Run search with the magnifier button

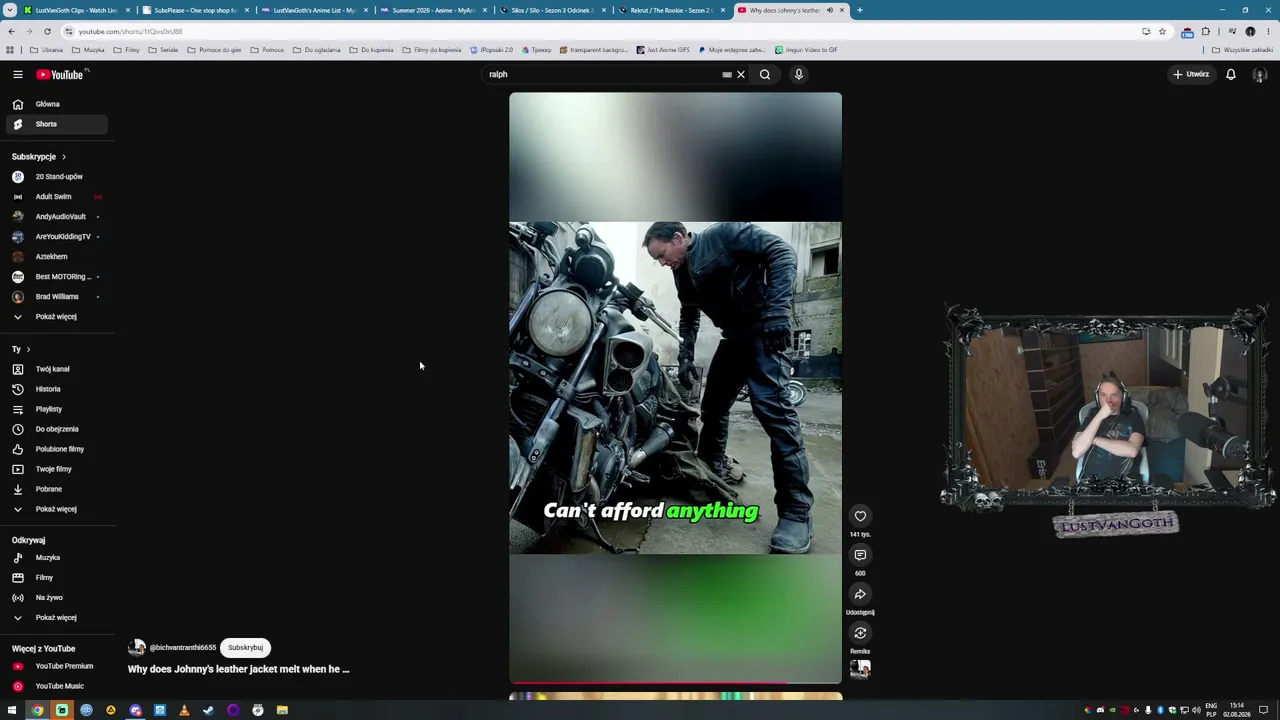tap(765, 74)
